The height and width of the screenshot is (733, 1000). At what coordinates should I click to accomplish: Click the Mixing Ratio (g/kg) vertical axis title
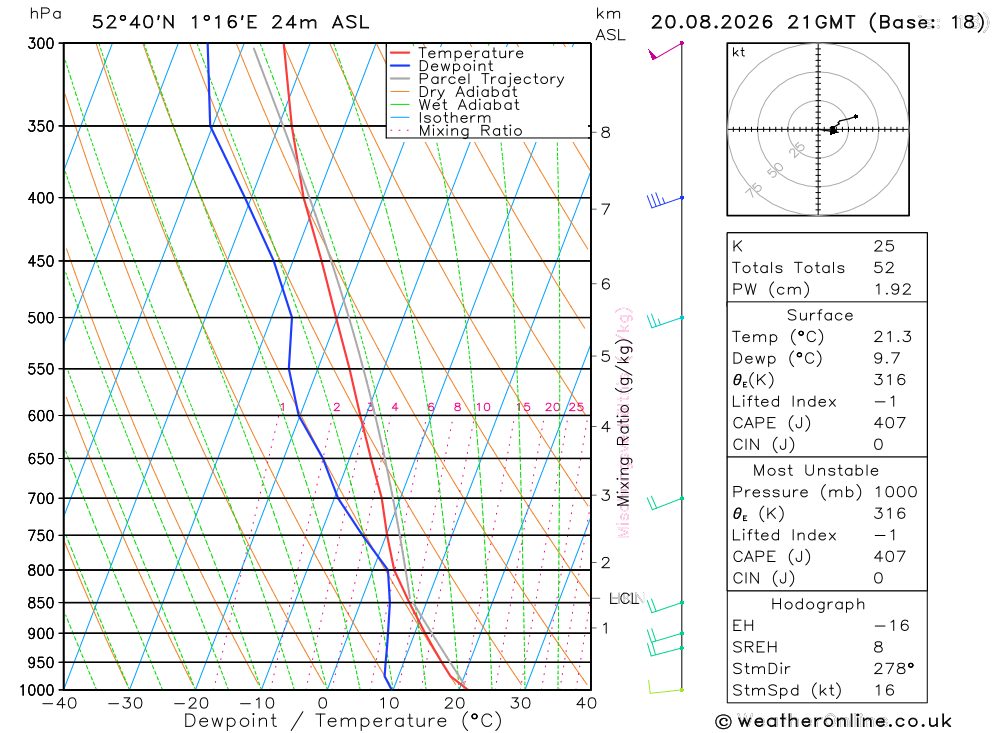pyautogui.click(x=623, y=423)
